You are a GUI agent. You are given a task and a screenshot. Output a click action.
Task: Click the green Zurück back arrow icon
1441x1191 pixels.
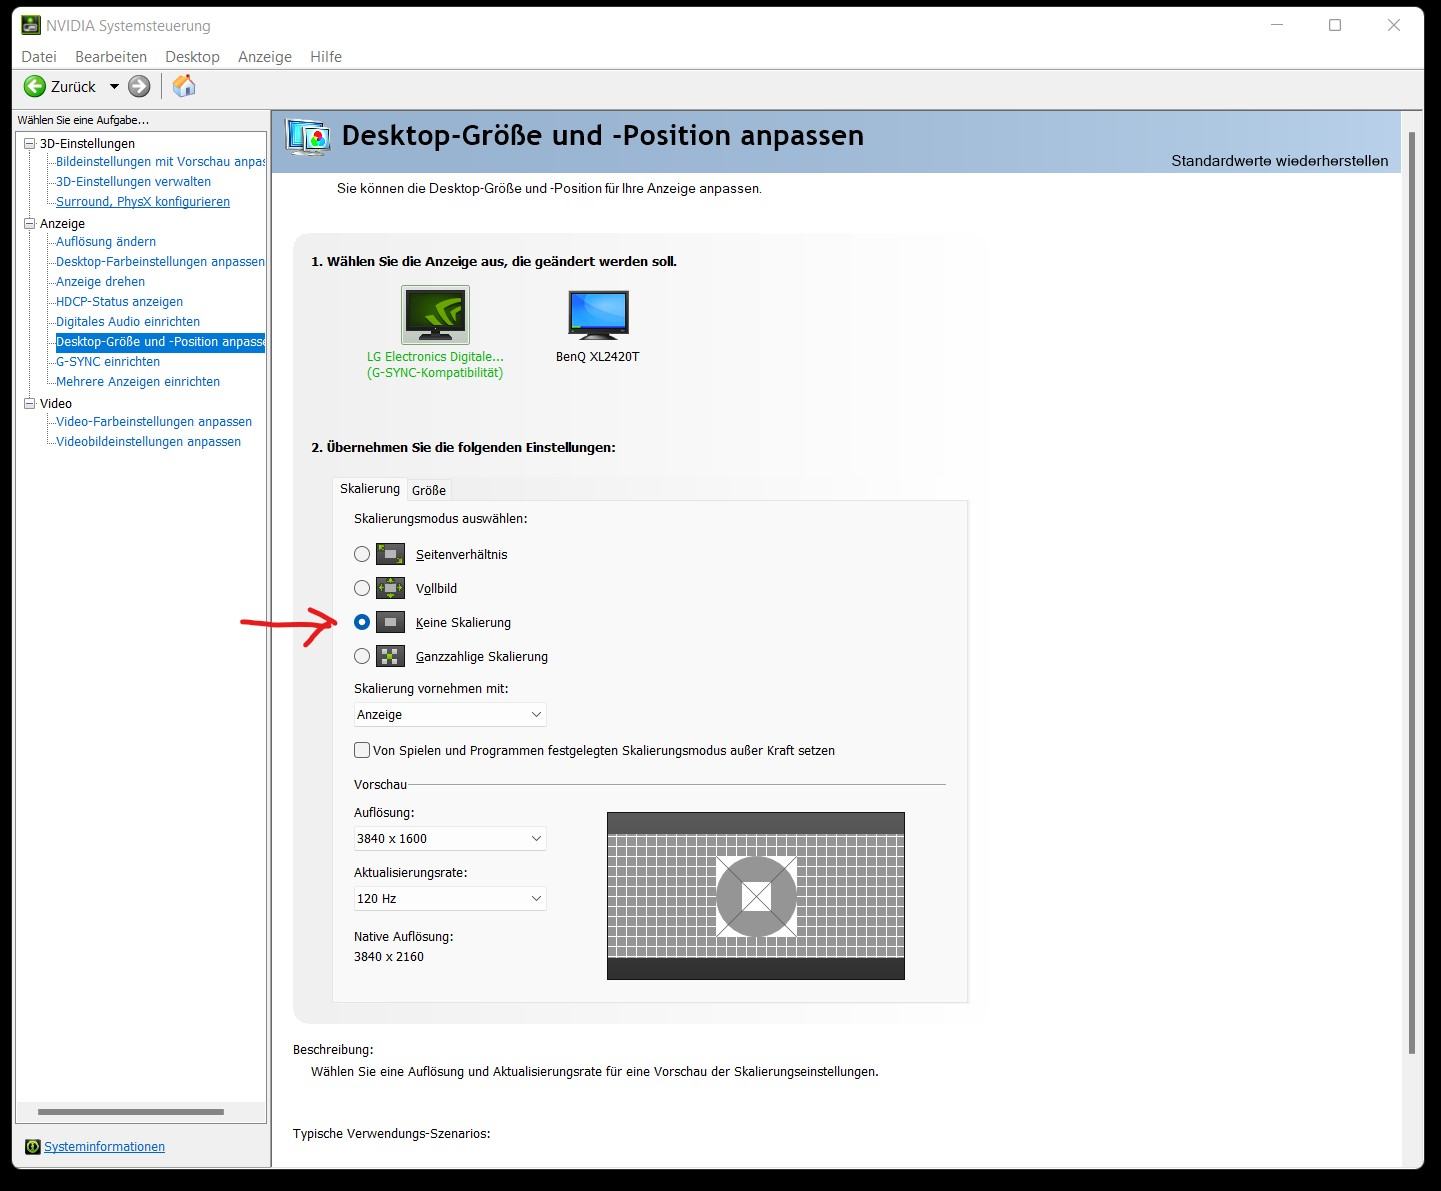(x=35, y=87)
